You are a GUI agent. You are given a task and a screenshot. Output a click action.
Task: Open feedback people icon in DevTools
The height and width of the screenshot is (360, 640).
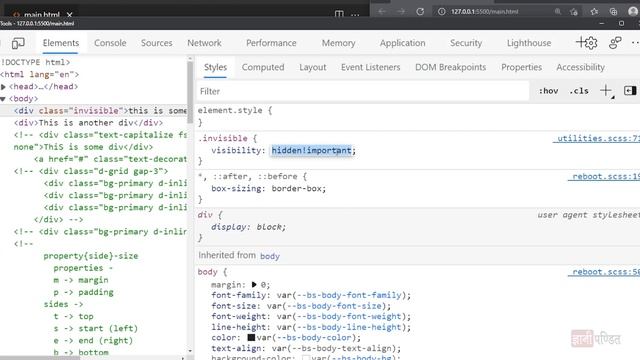(615, 43)
